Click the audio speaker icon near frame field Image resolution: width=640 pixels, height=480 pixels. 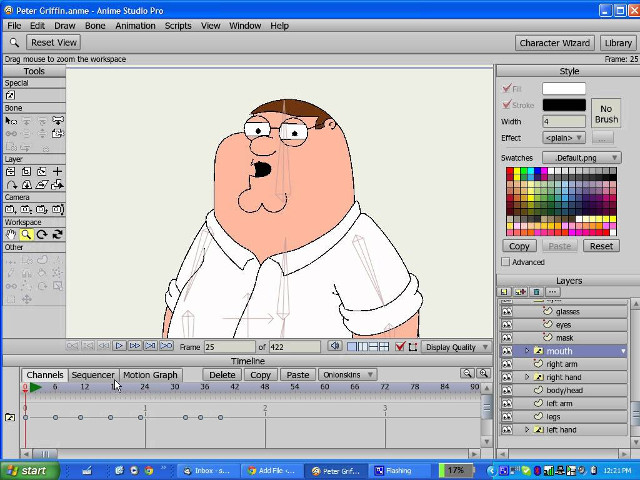point(335,347)
